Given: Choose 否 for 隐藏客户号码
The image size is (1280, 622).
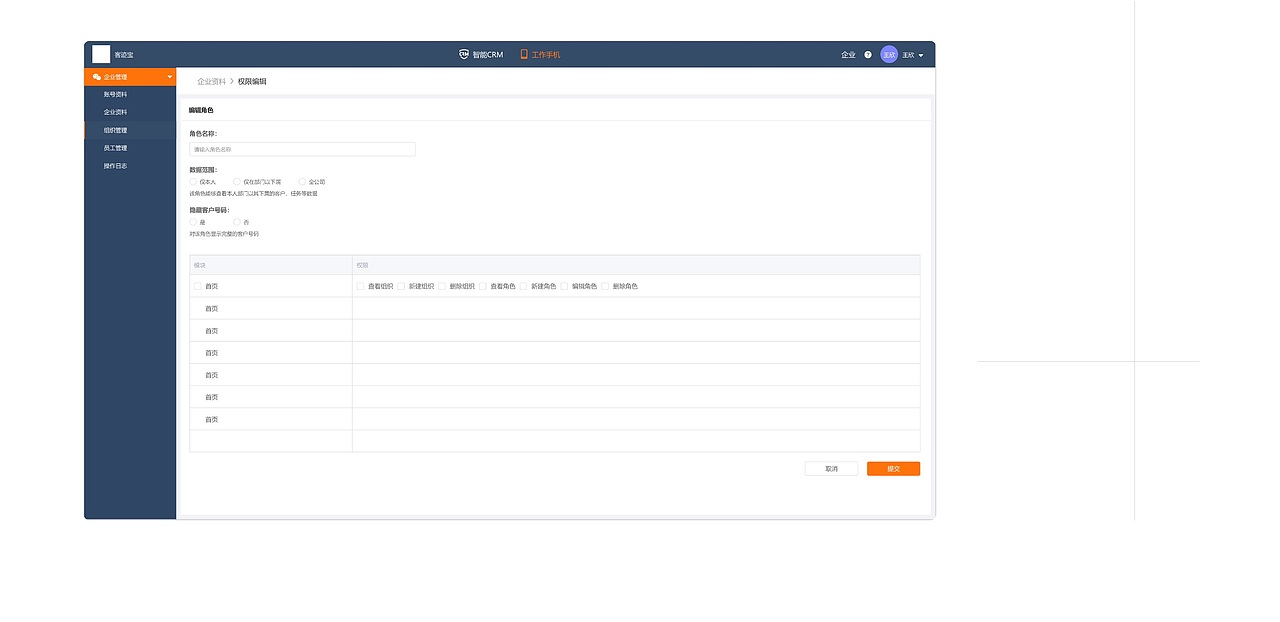Looking at the screenshot, I should [x=237, y=222].
